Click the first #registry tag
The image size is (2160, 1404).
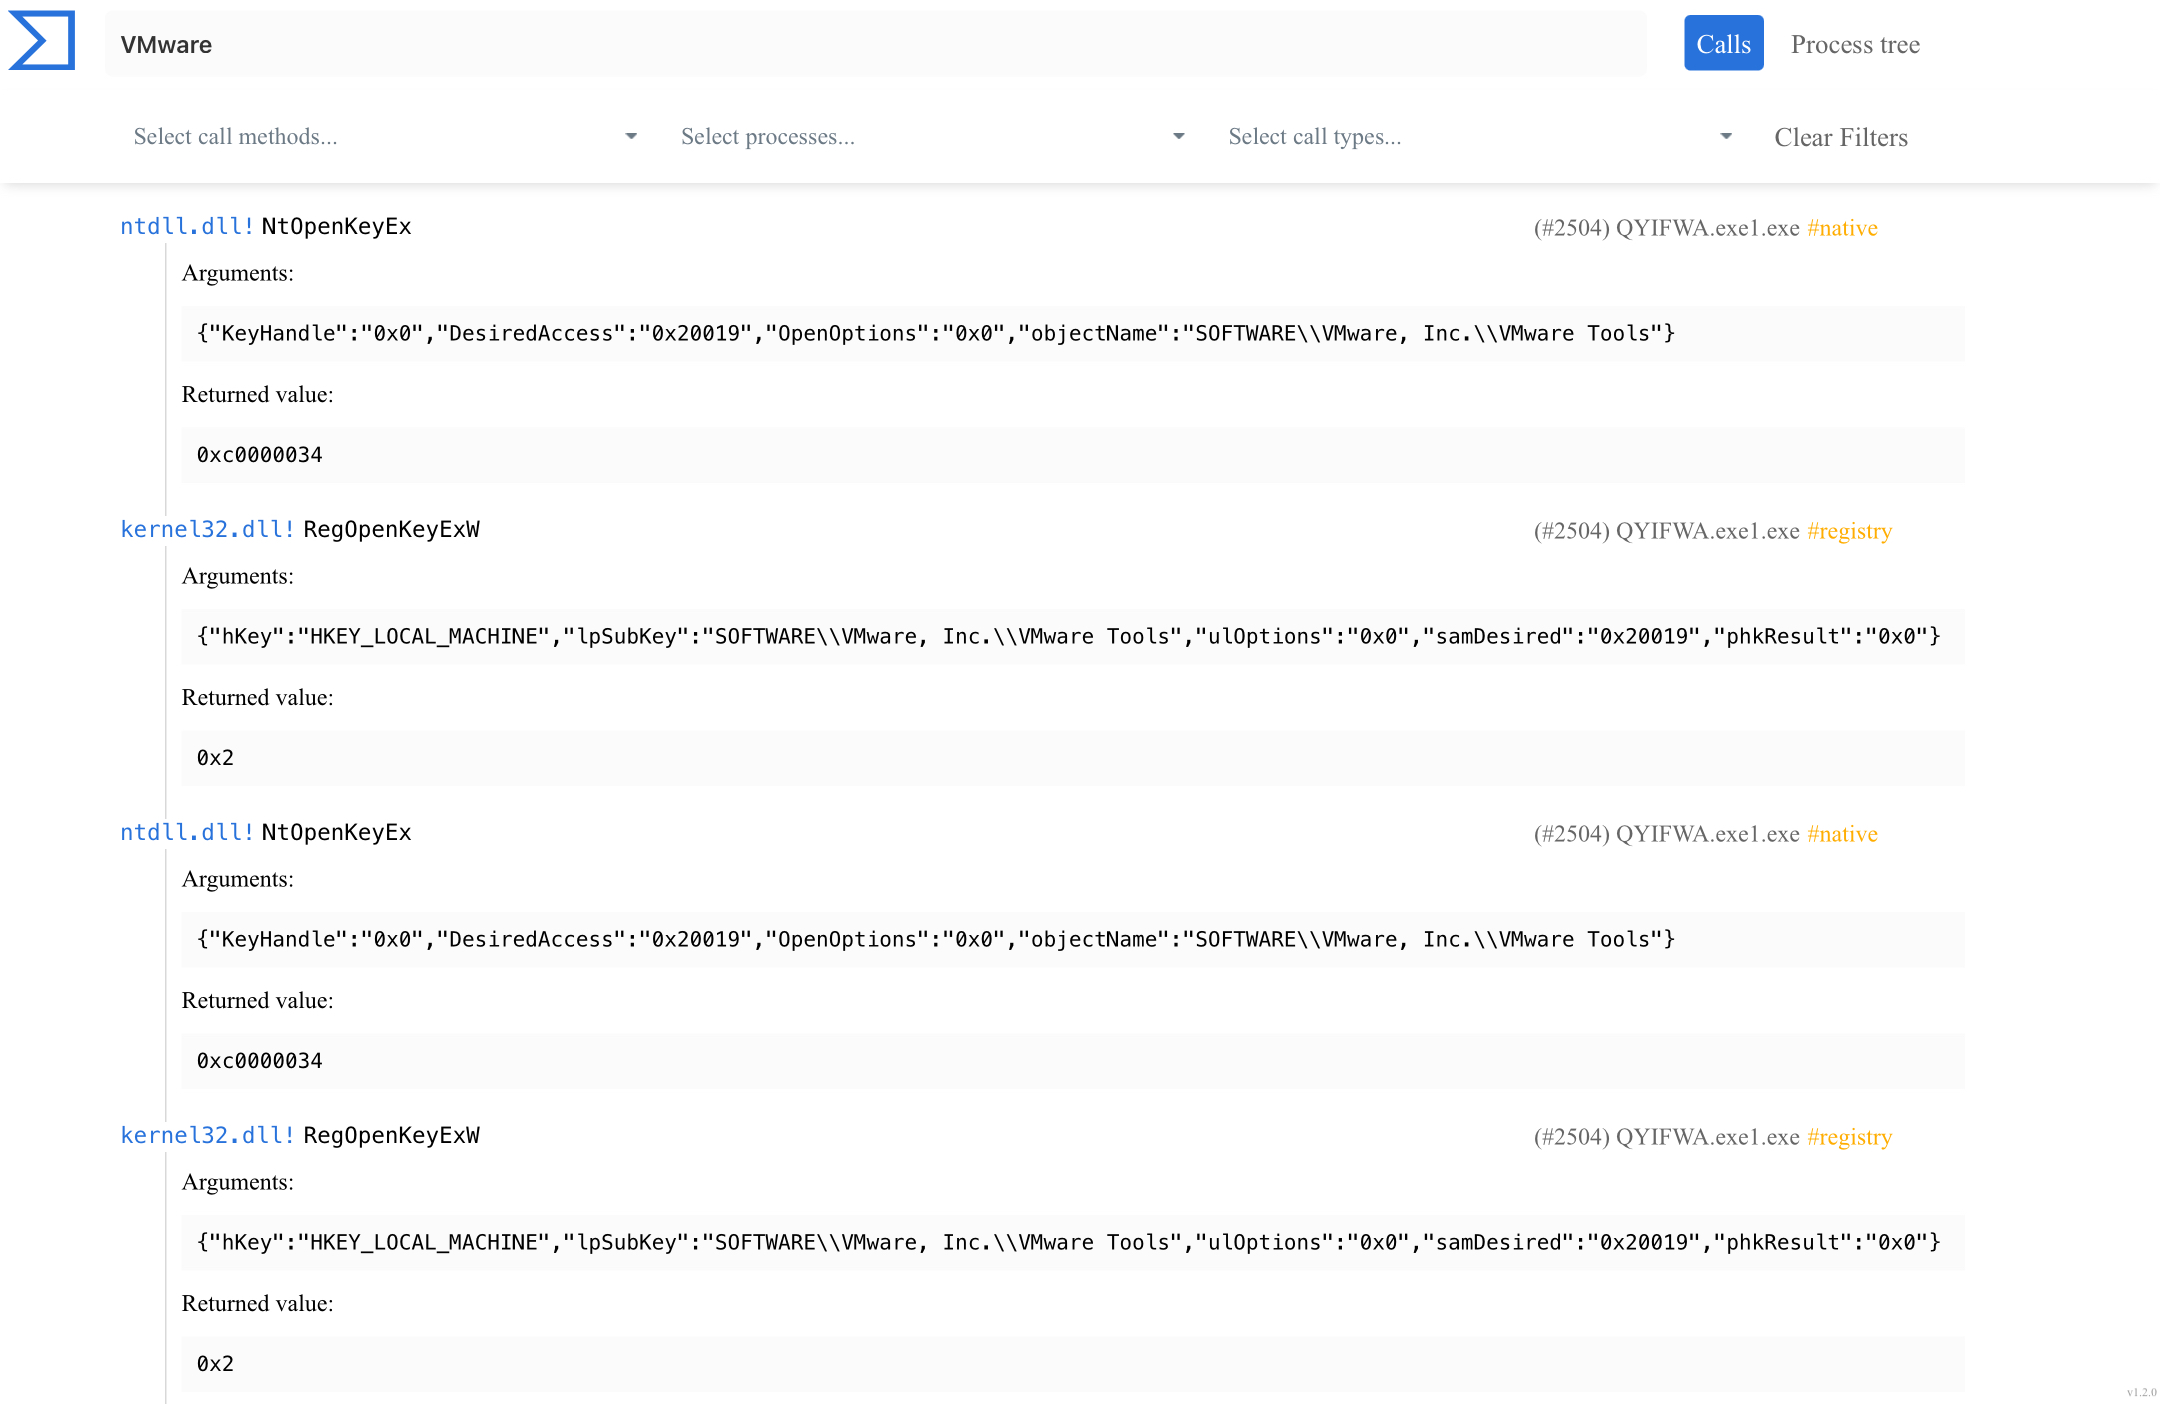click(x=1849, y=532)
